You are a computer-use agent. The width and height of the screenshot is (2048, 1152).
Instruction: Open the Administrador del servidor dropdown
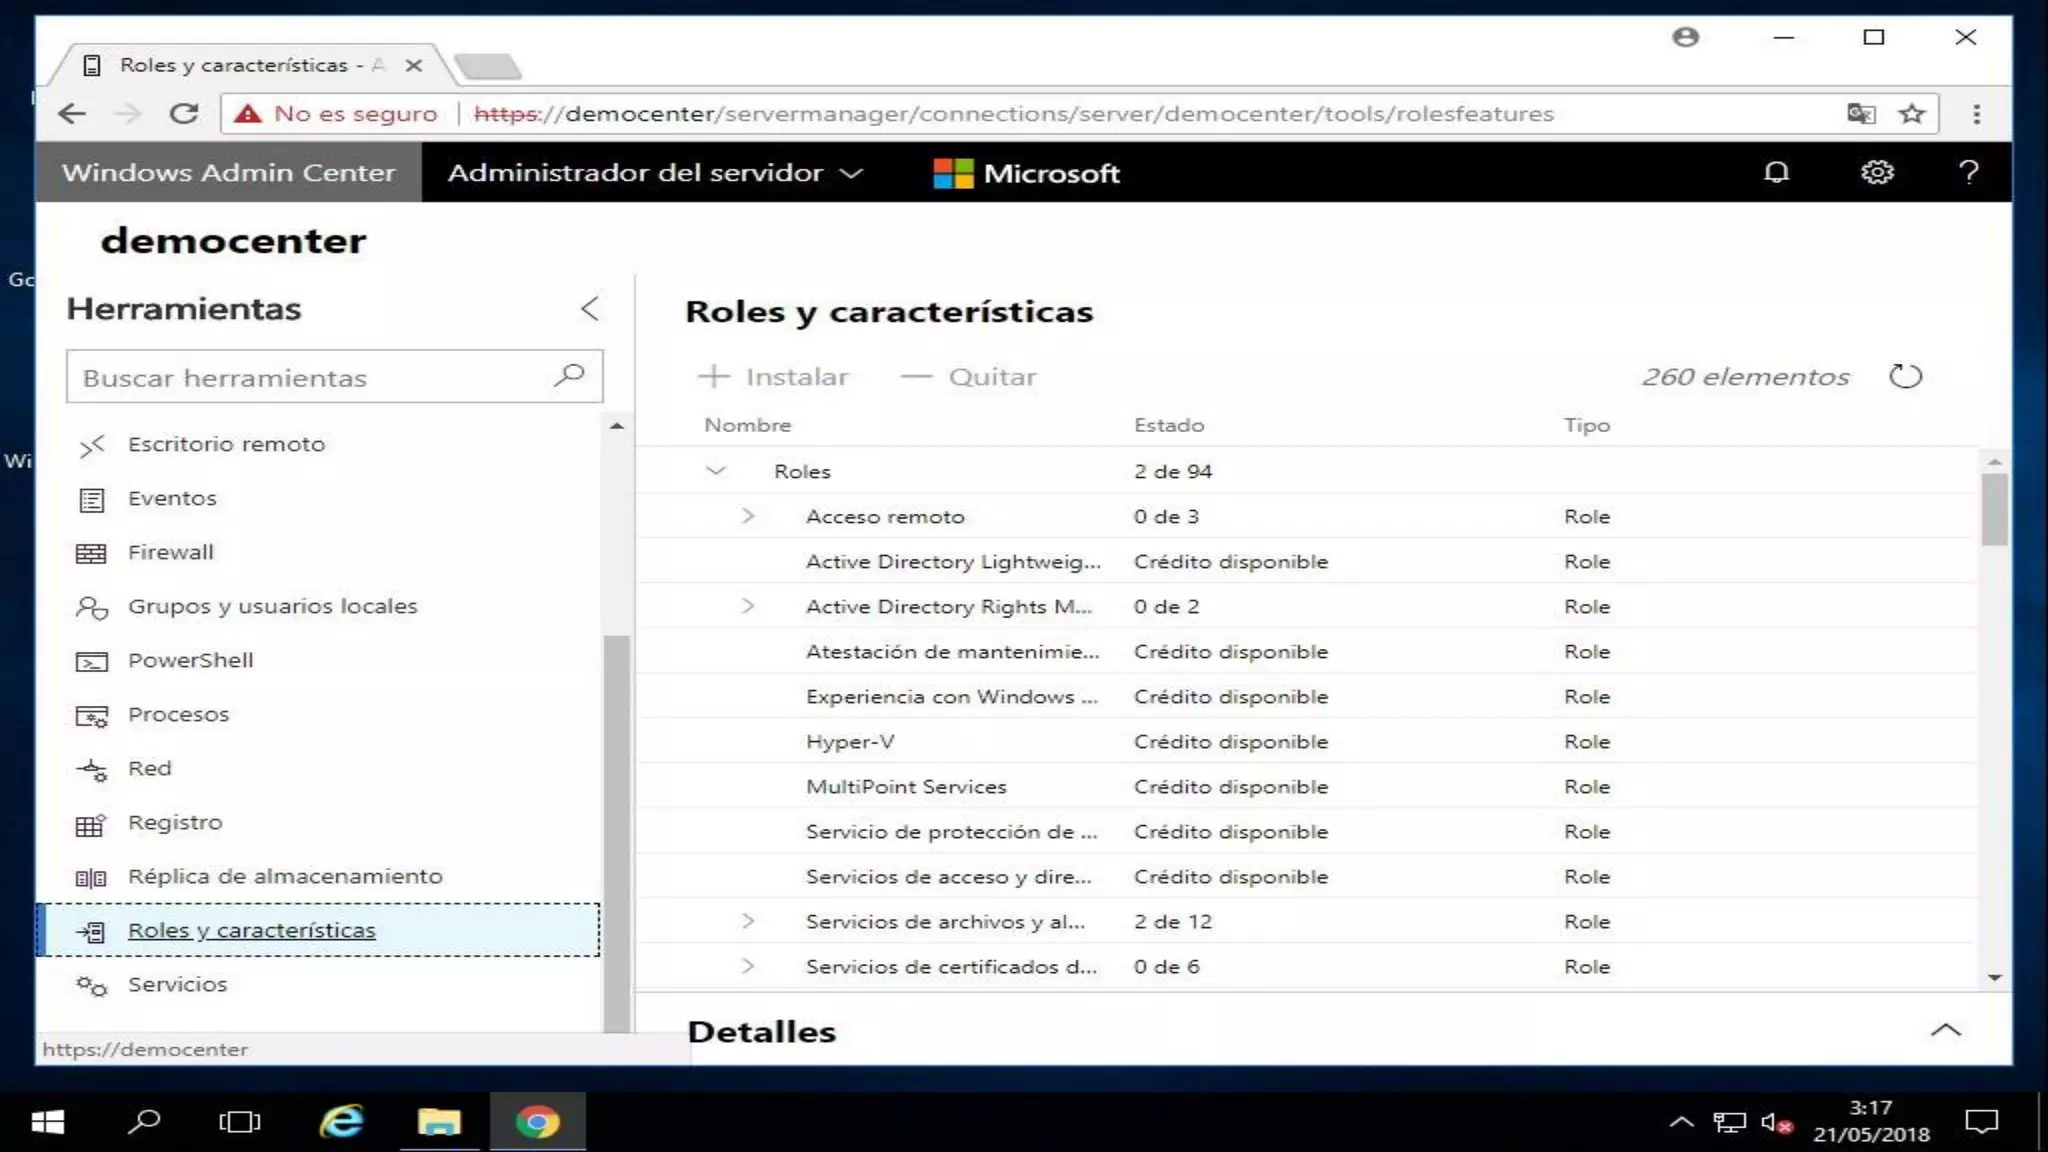click(x=655, y=172)
